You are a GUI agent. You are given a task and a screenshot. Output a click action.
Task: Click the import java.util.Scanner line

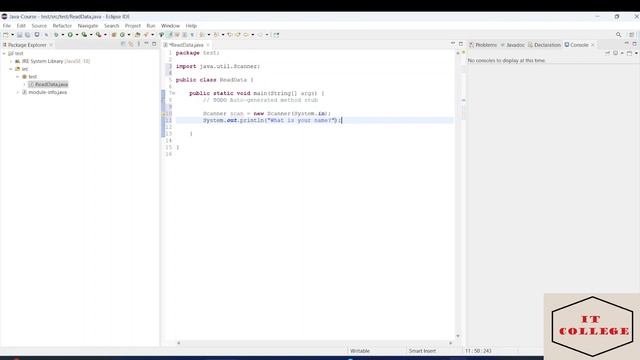[218, 66]
